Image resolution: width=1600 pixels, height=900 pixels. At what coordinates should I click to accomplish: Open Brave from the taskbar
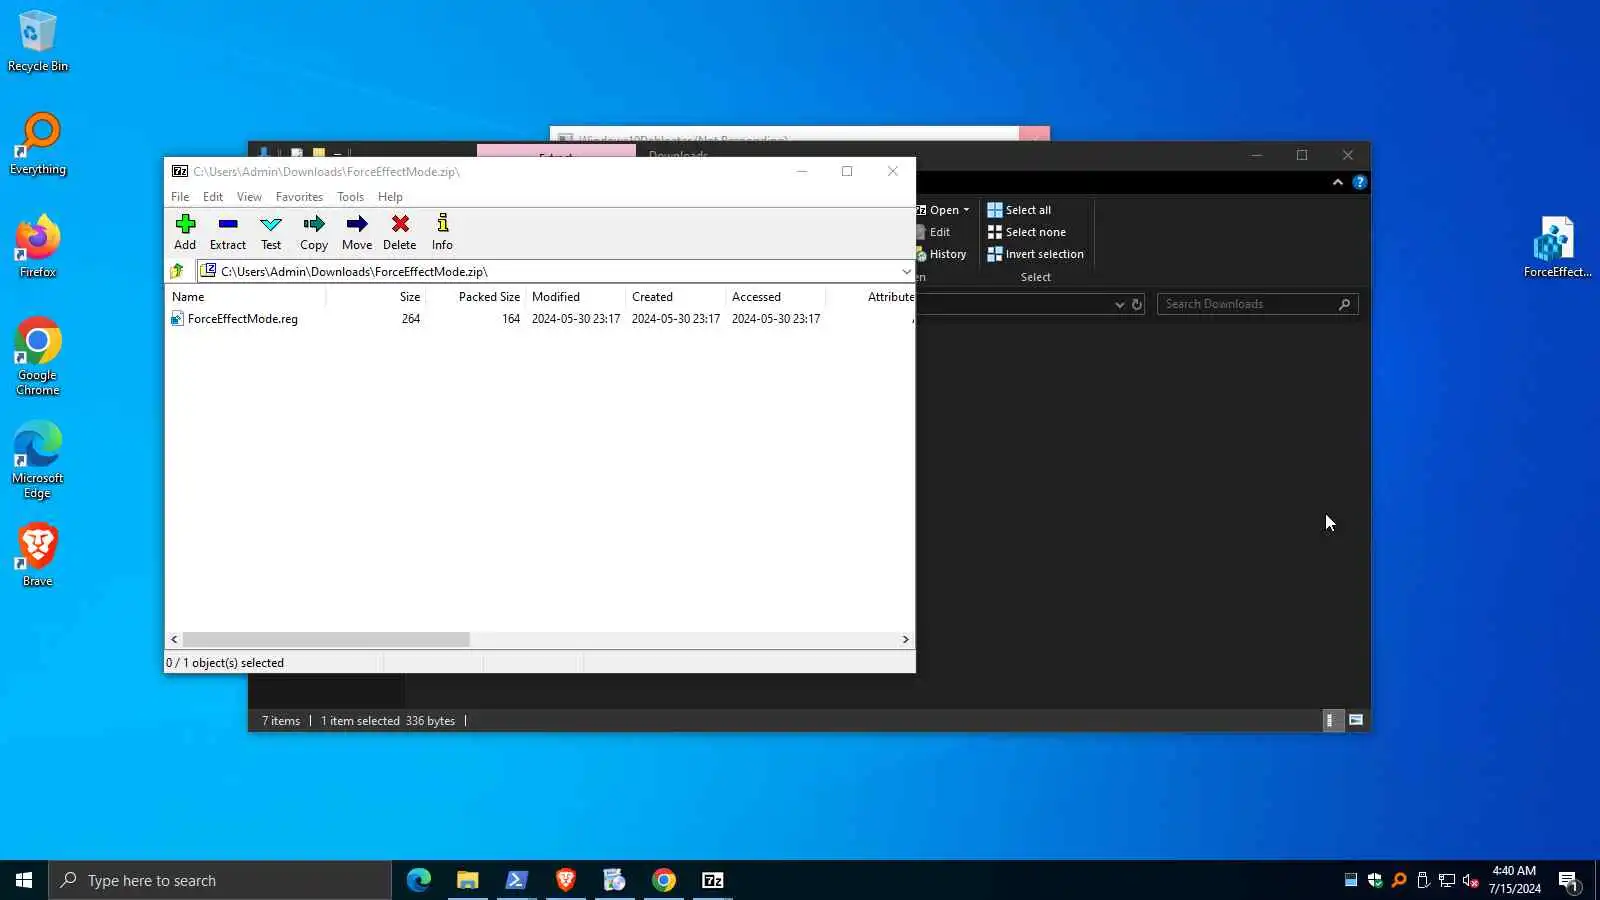[x=565, y=880]
